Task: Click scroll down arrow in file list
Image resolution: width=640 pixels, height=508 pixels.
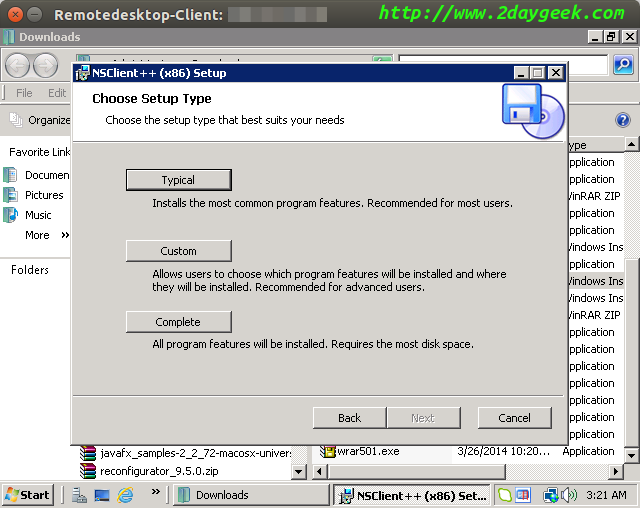Action: pos(631,455)
